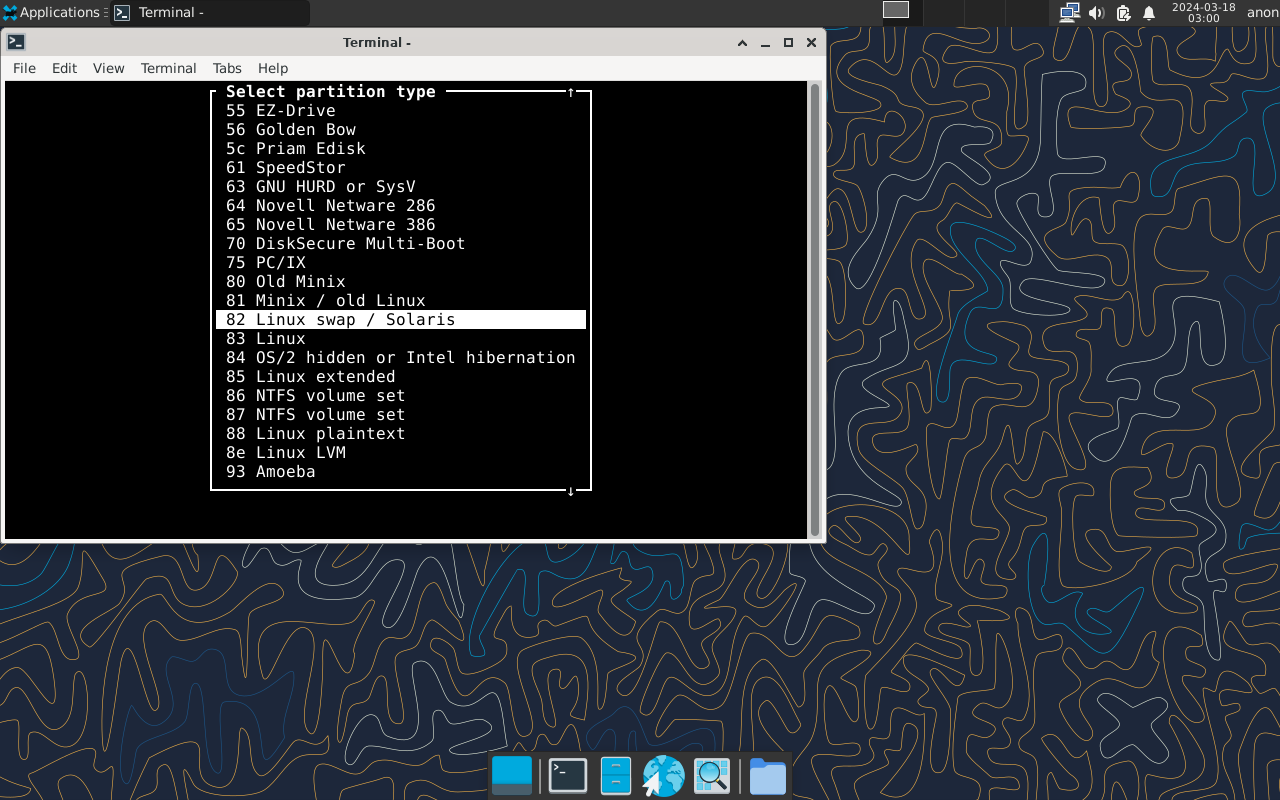The height and width of the screenshot is (800, 1280).
Task: Open the Help menu
Action: pos(273,68)
